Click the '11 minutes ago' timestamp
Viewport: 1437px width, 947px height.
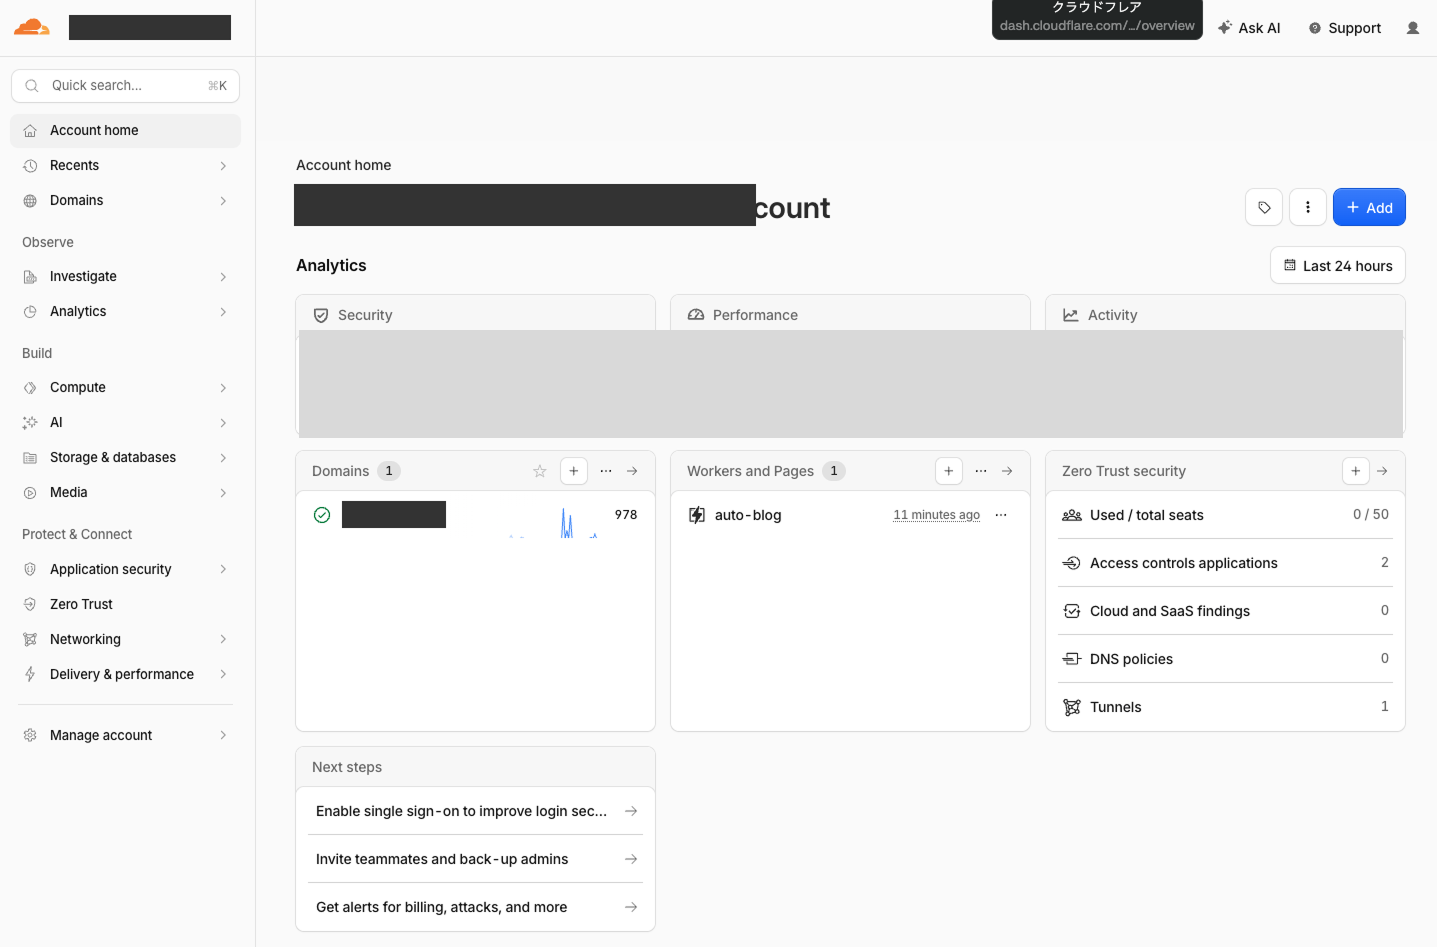click(x=936, y=515)
